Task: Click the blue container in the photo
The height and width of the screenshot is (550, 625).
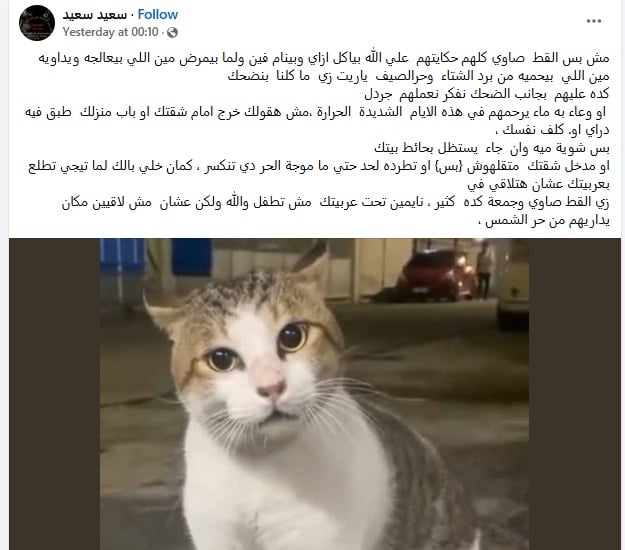Action: 192,258
